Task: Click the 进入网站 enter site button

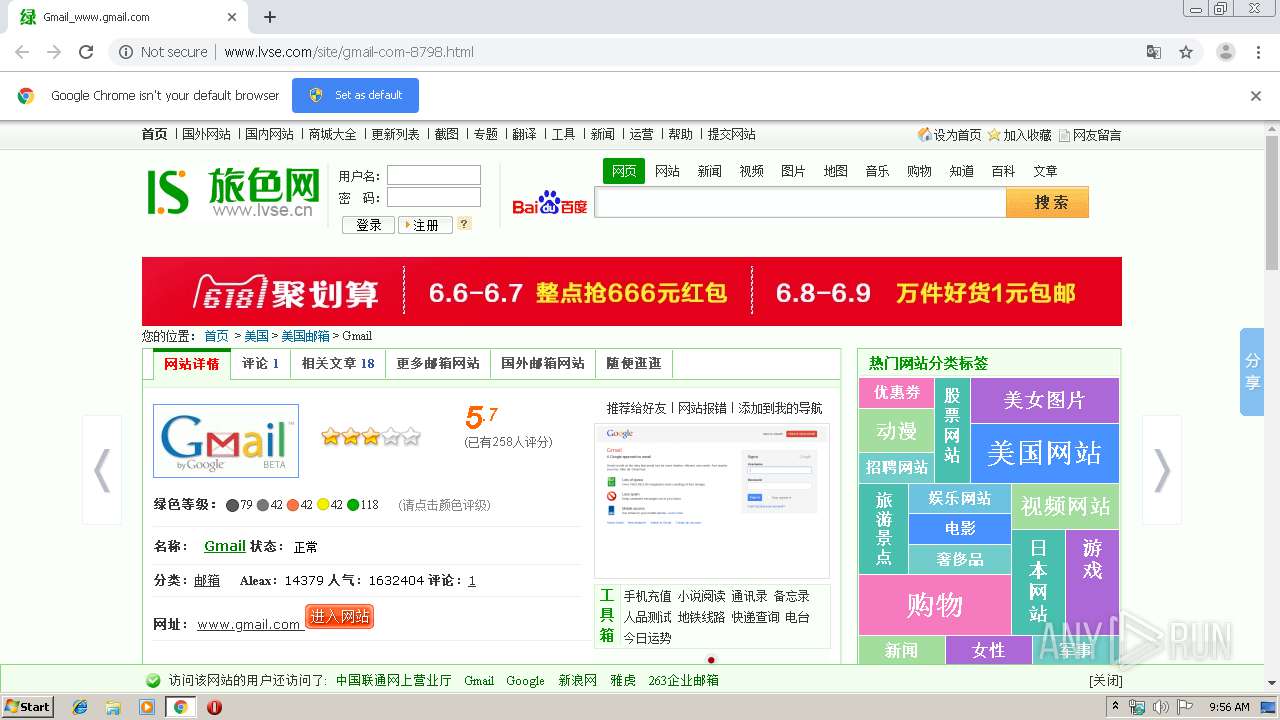Action: pos(339,617)
